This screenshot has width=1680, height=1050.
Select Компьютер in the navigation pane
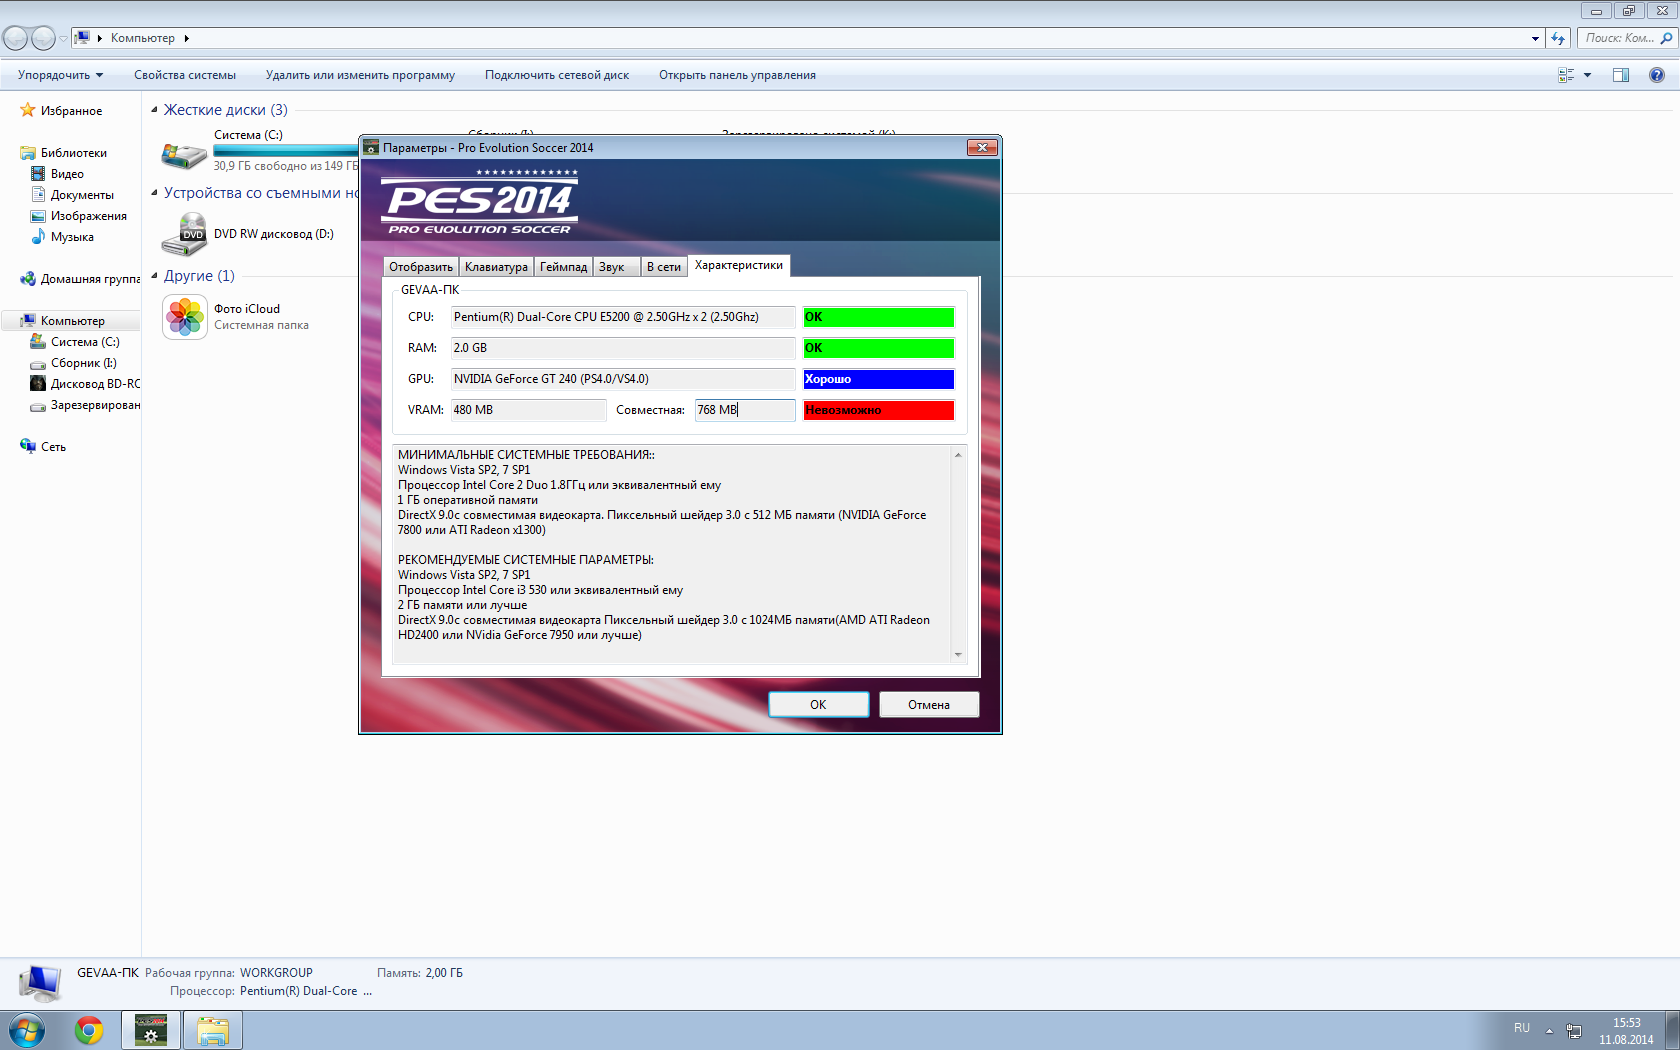tap(72, 321)
